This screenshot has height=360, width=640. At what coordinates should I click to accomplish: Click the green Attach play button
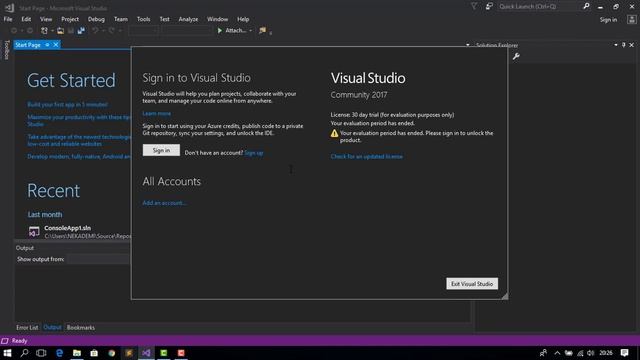[x=220, y=31]
